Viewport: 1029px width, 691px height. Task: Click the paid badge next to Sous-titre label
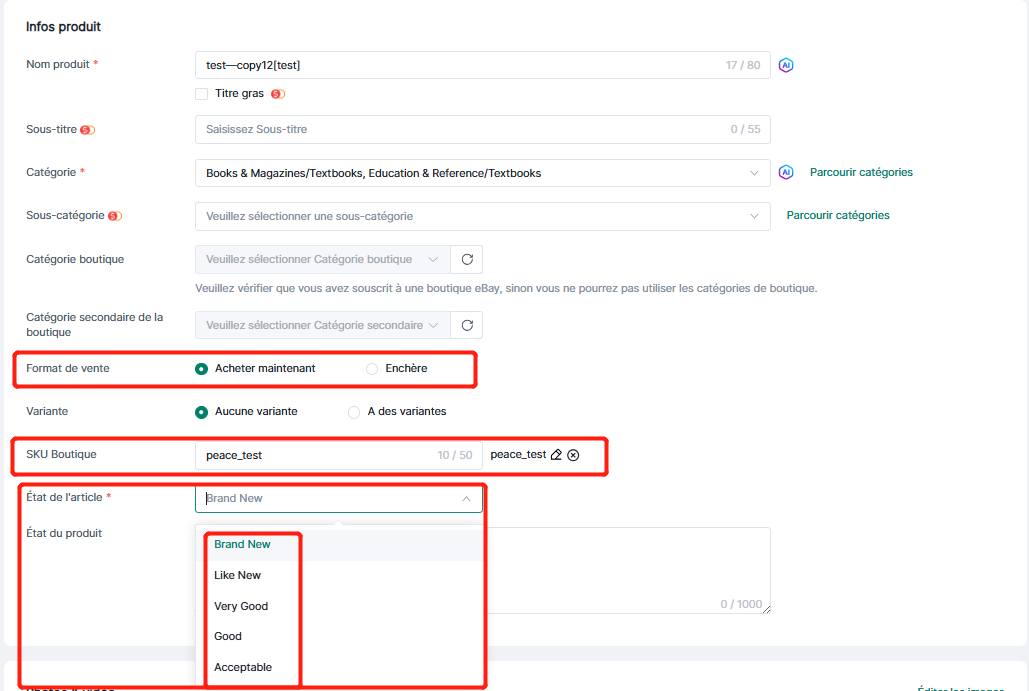(87, 130)
